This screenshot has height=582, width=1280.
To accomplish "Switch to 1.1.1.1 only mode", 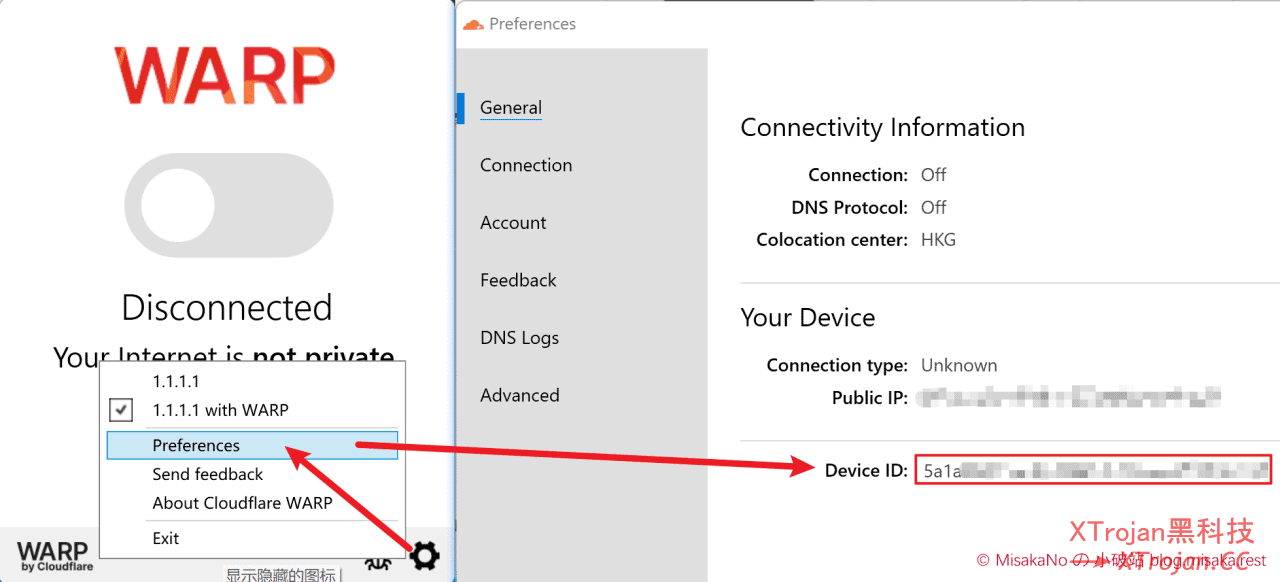I will click(176, 381).
